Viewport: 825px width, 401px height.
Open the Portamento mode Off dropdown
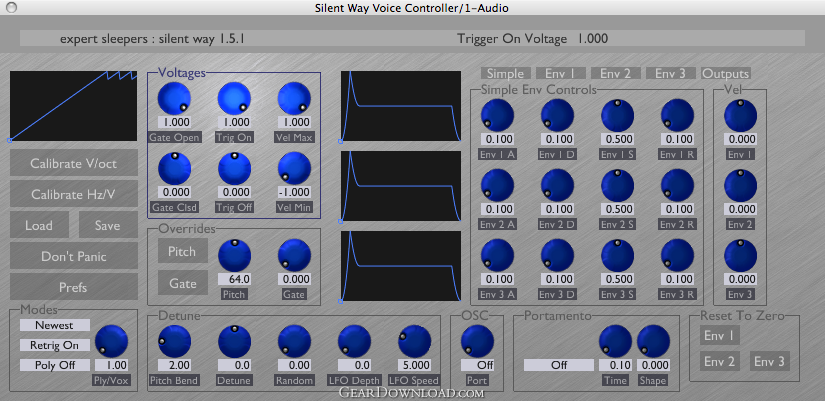[559, 365]
